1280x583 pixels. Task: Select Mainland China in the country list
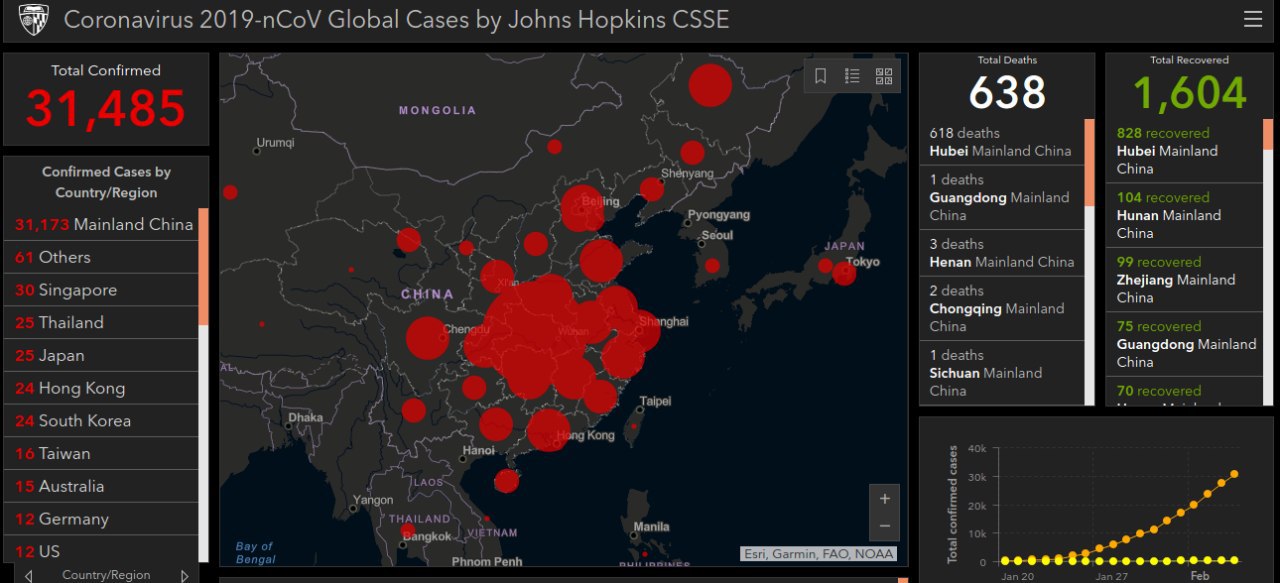click(101, 224)
